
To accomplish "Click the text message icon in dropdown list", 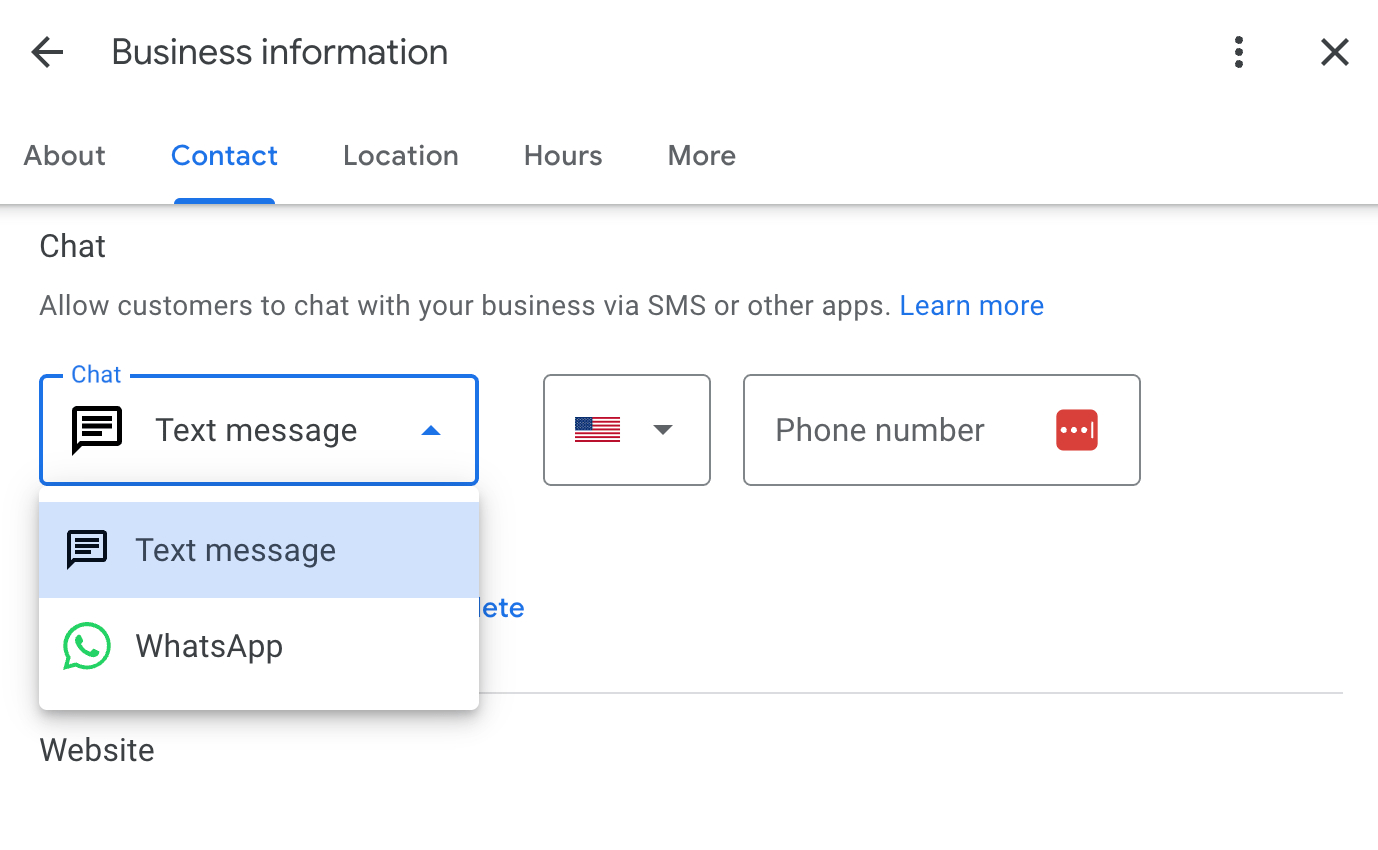I will 87,549.
